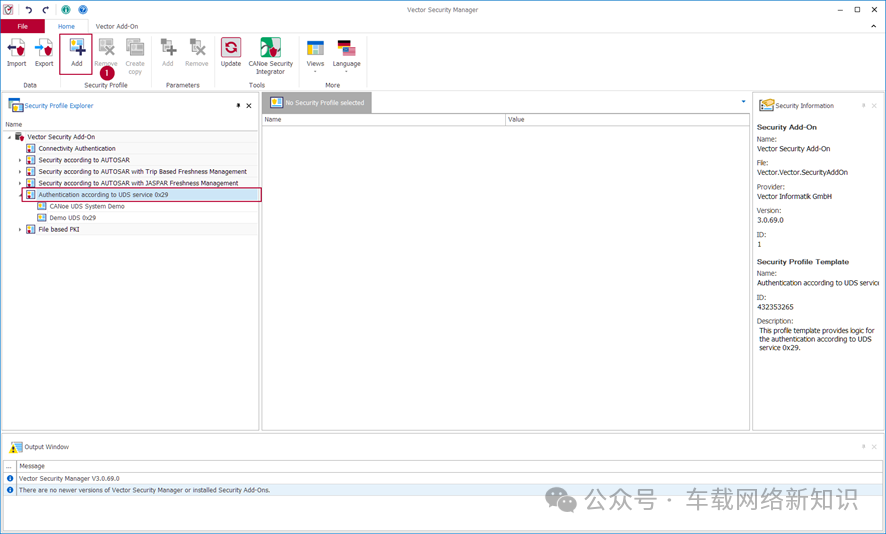Select AUTOSAR with JASPAR Freshness Management
Image resolution: width=886 pixels, height=534 pixels.
138,183
